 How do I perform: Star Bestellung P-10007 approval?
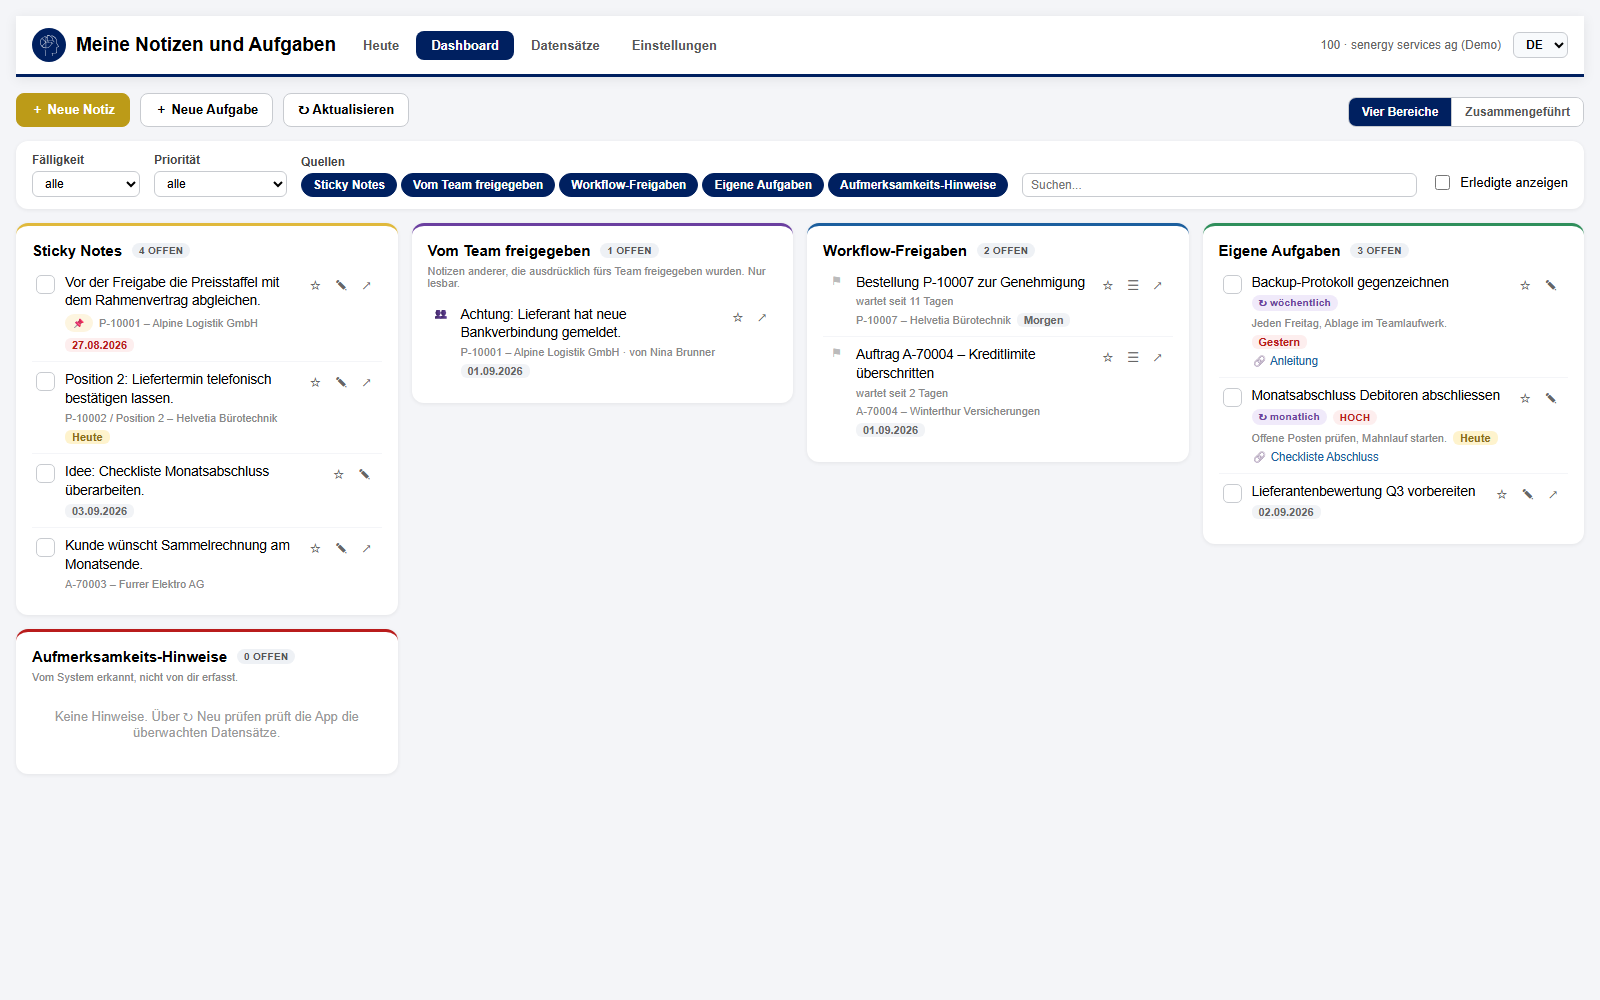click(1108, 285)
